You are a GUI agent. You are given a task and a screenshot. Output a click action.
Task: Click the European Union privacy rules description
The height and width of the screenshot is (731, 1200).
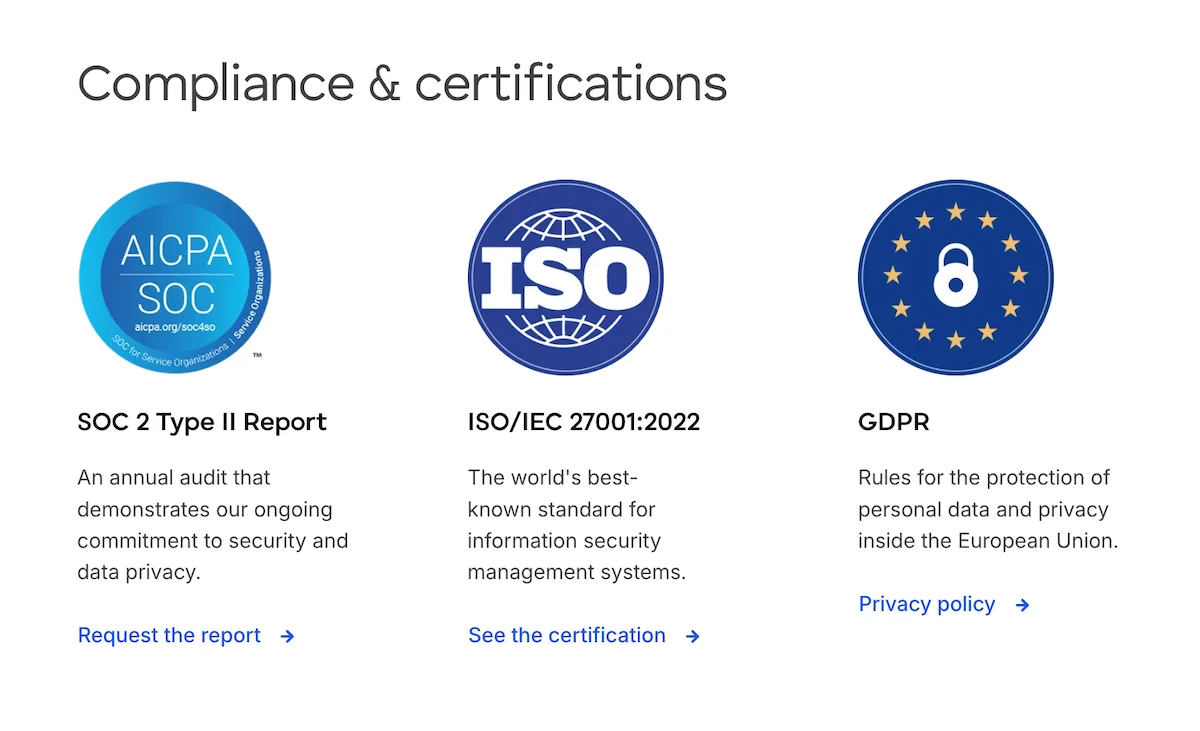tap(988, 509)
